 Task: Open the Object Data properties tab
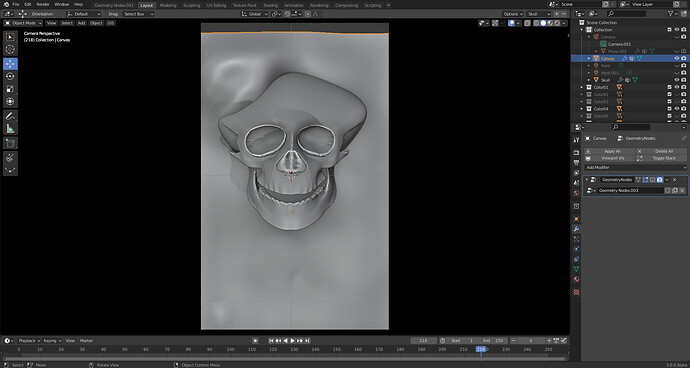pos(576,269)
